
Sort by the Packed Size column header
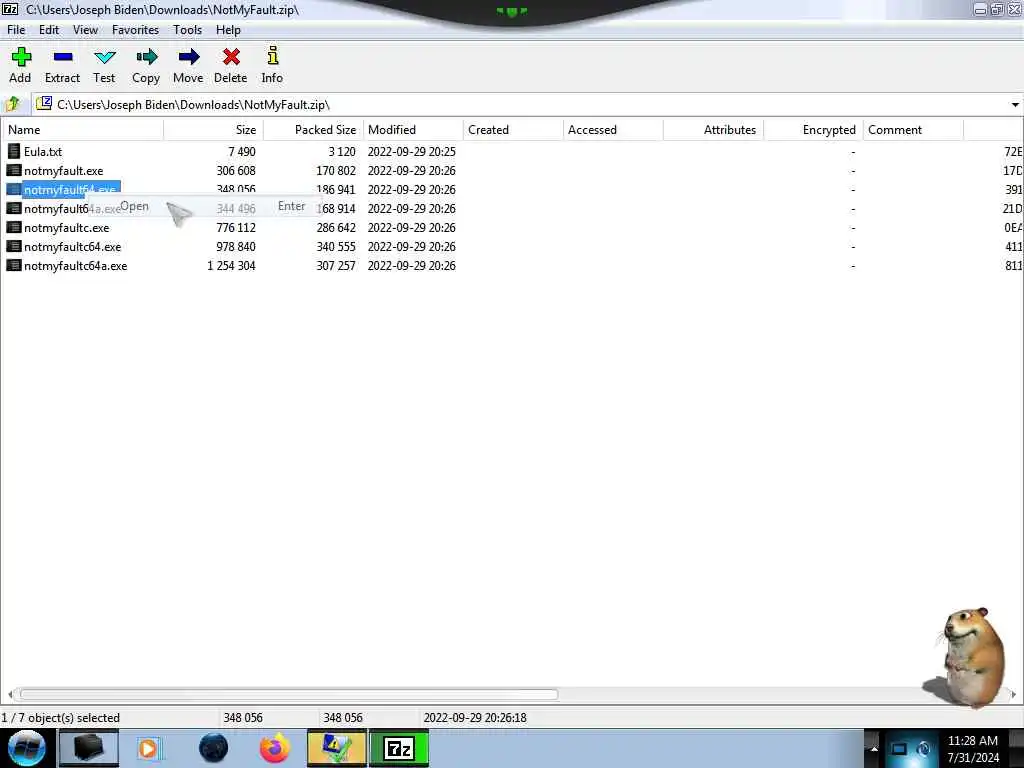point(313,130)
